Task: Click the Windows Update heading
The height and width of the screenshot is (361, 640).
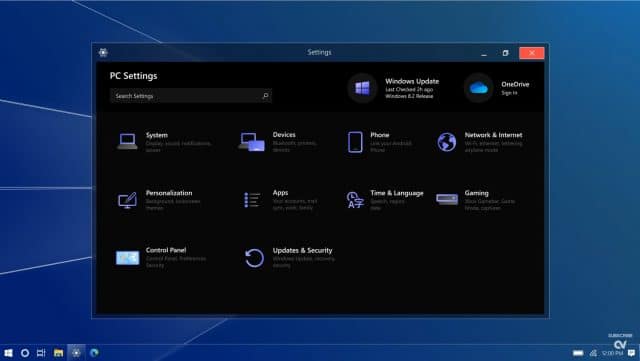Action: [412, 81]
